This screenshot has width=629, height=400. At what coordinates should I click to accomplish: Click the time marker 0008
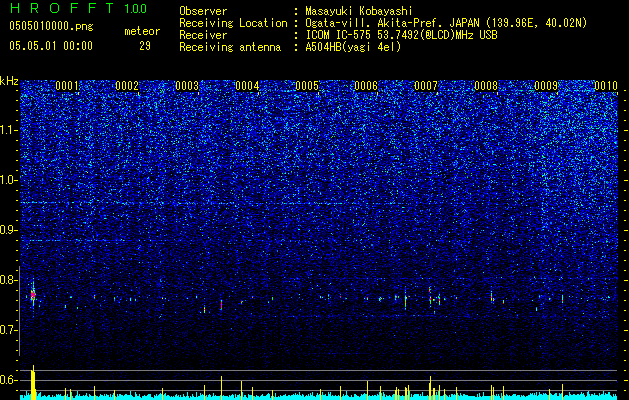[486, 86]
